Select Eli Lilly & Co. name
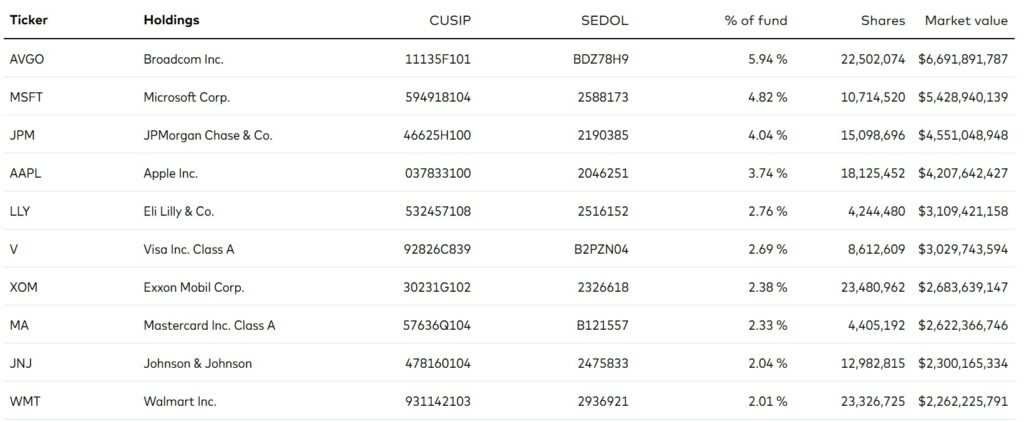The height and width of the screenshot is (422, 1024). tap(179, 212)
